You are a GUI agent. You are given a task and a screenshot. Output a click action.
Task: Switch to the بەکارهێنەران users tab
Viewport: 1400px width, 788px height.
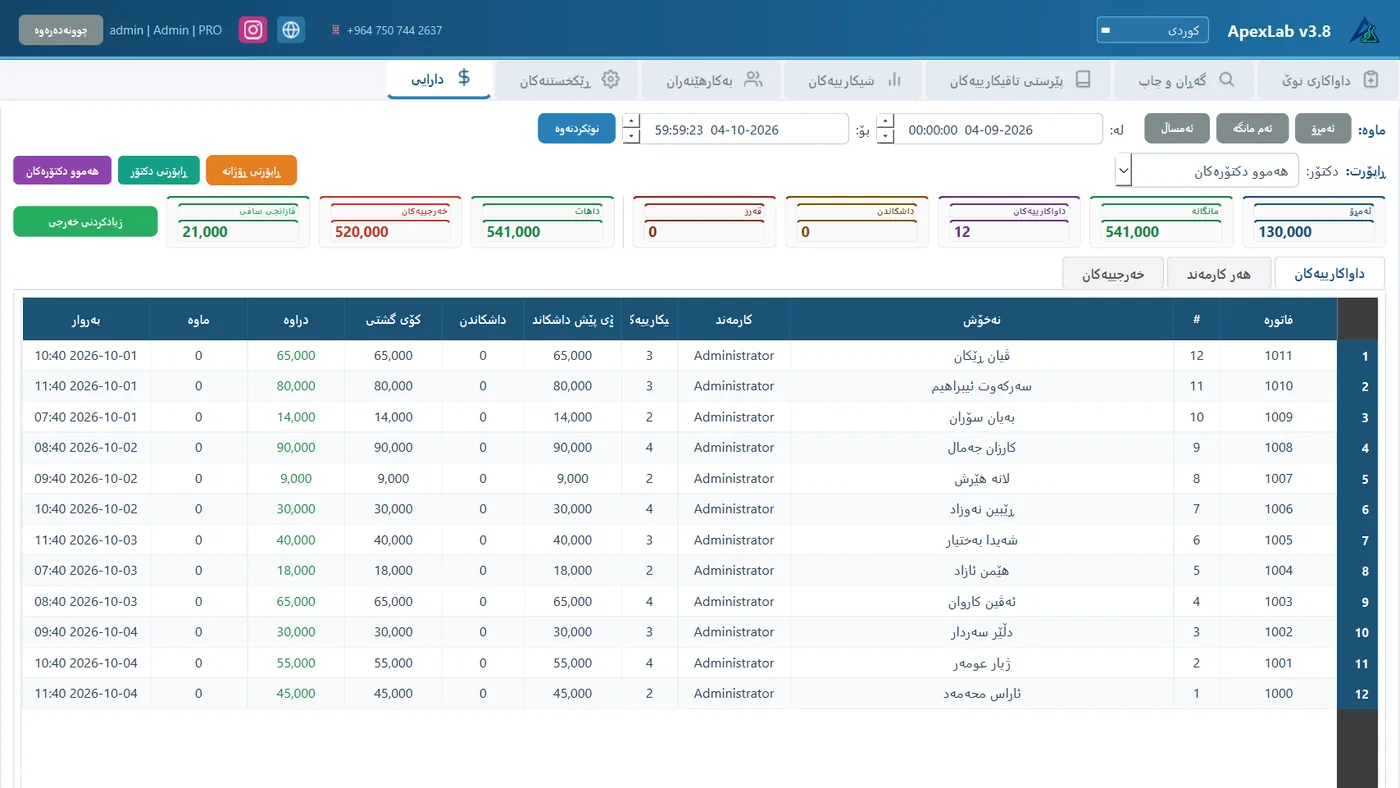pyautogui.click(x=711, y=81)
